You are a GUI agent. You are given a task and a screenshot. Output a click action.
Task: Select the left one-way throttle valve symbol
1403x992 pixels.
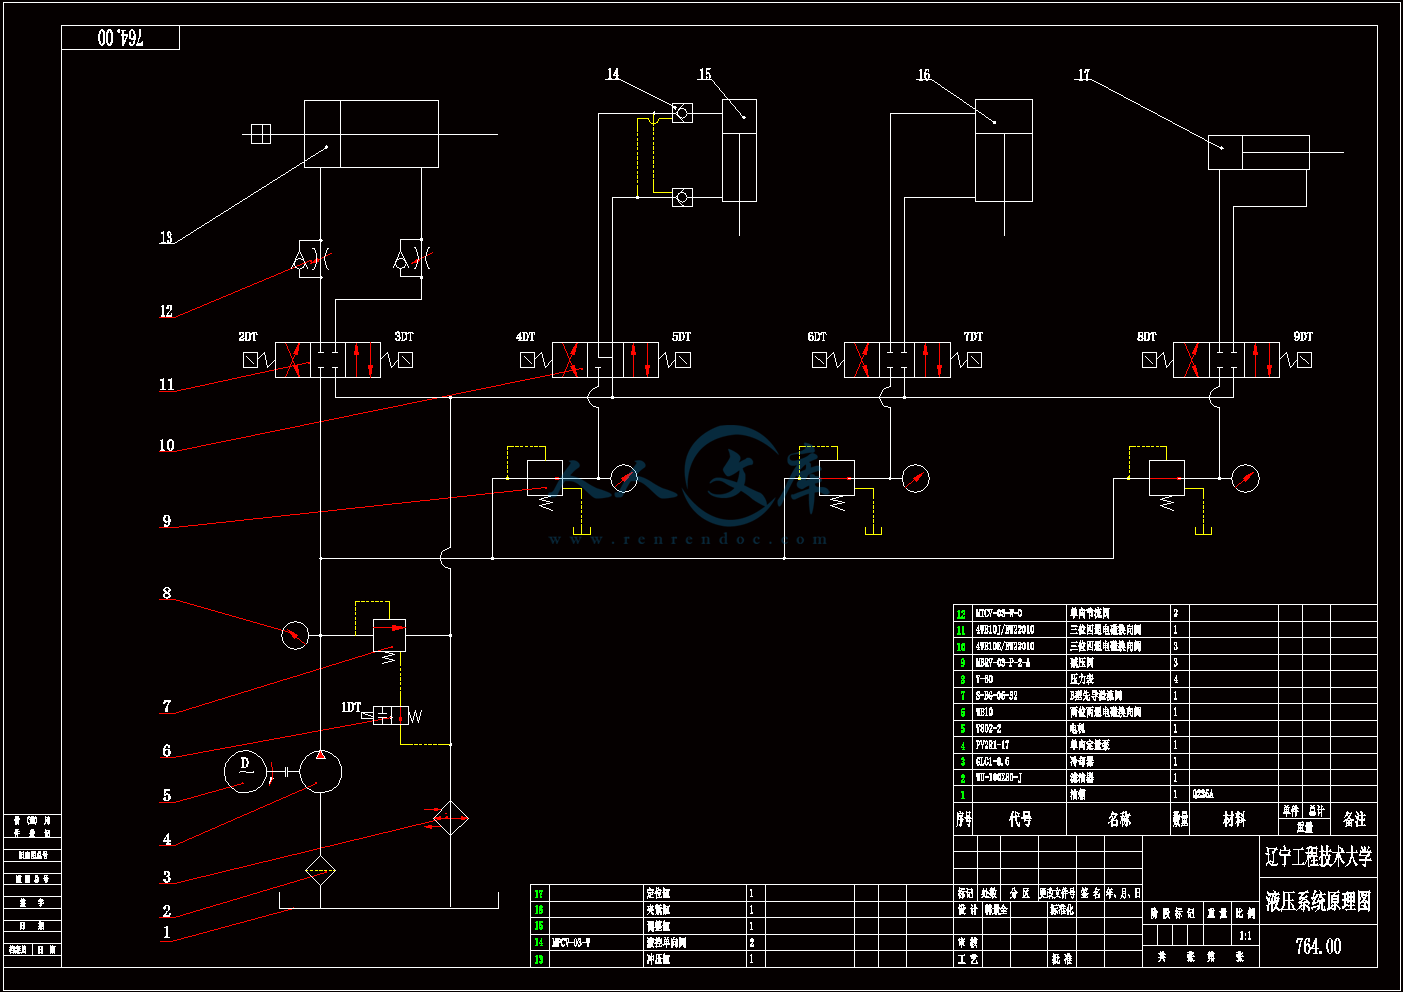pos(310,259)
